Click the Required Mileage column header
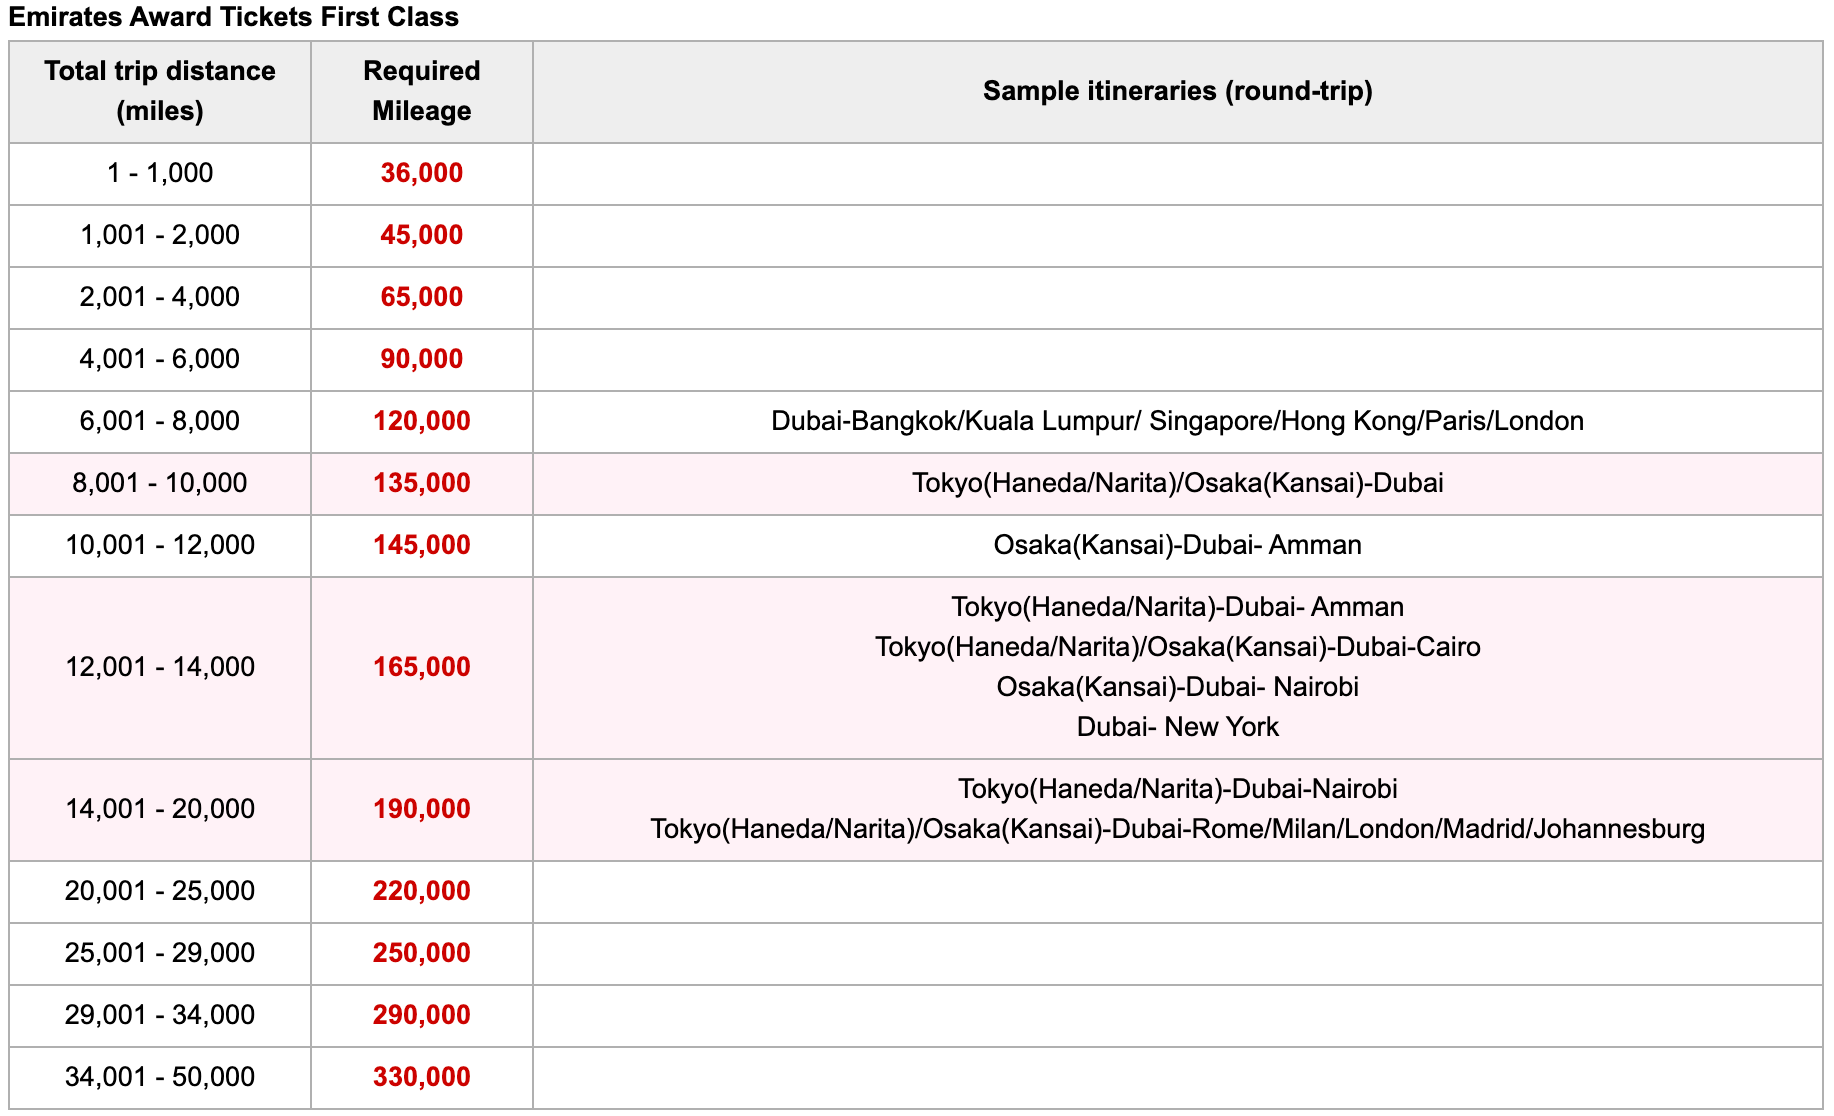 click(x=421, y=91)
